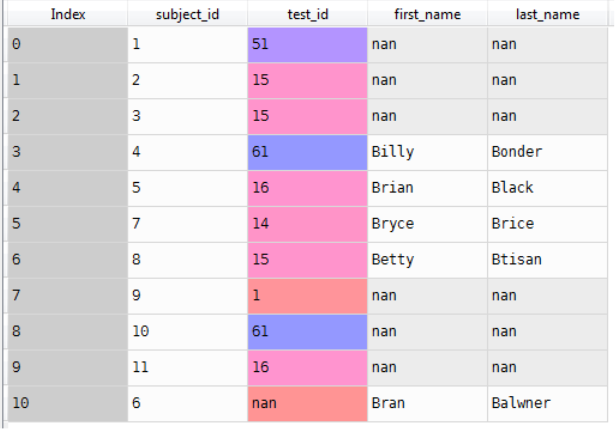This screenshot has width=615, height=429.
Task: Sort by the Index column header
Action: (x=68, y=15)
